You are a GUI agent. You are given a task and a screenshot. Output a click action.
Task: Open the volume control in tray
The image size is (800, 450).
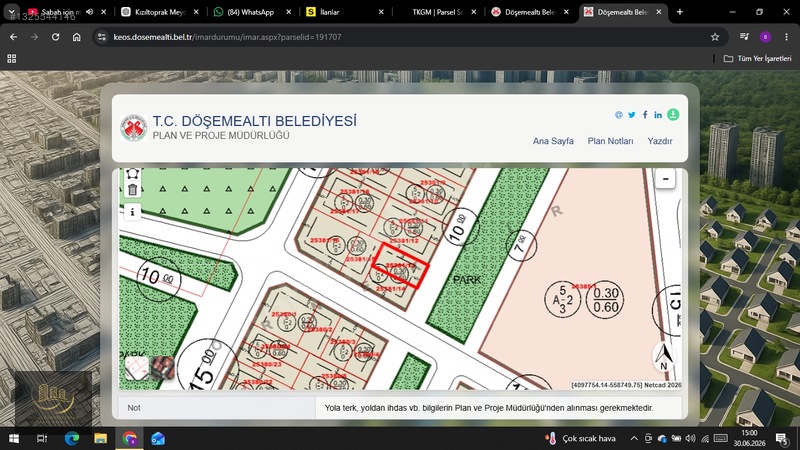click(x=691, y=439)
